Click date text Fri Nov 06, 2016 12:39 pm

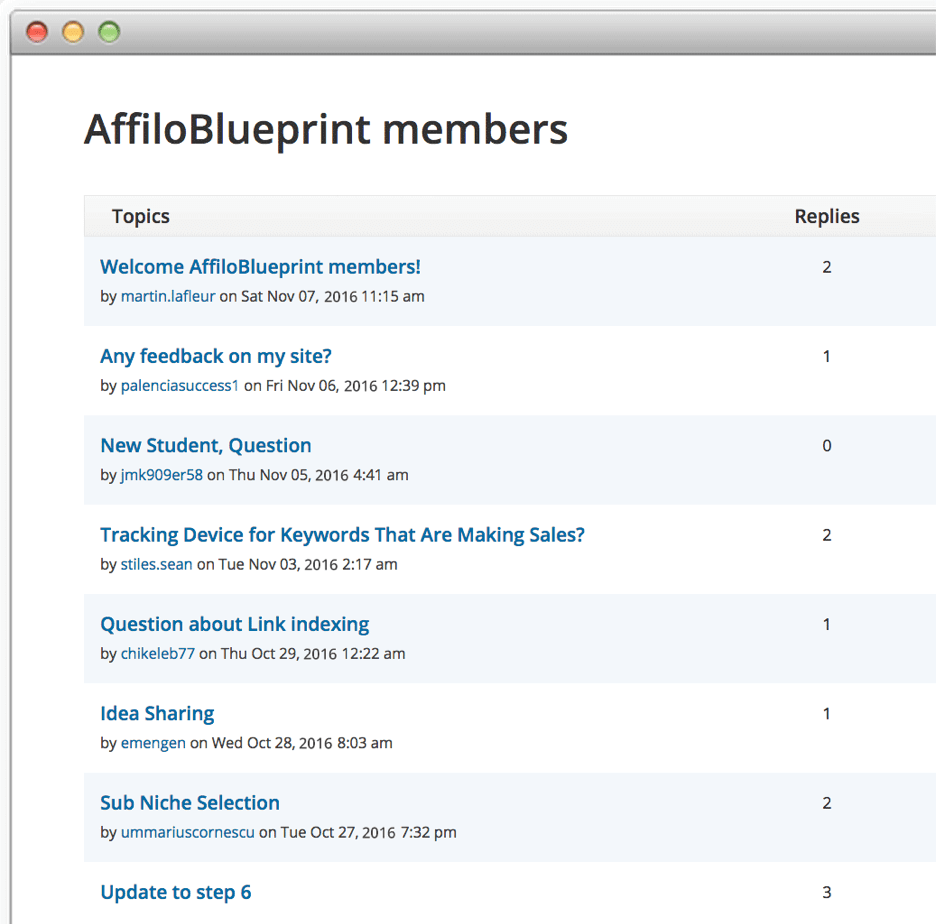click(356, 386)
